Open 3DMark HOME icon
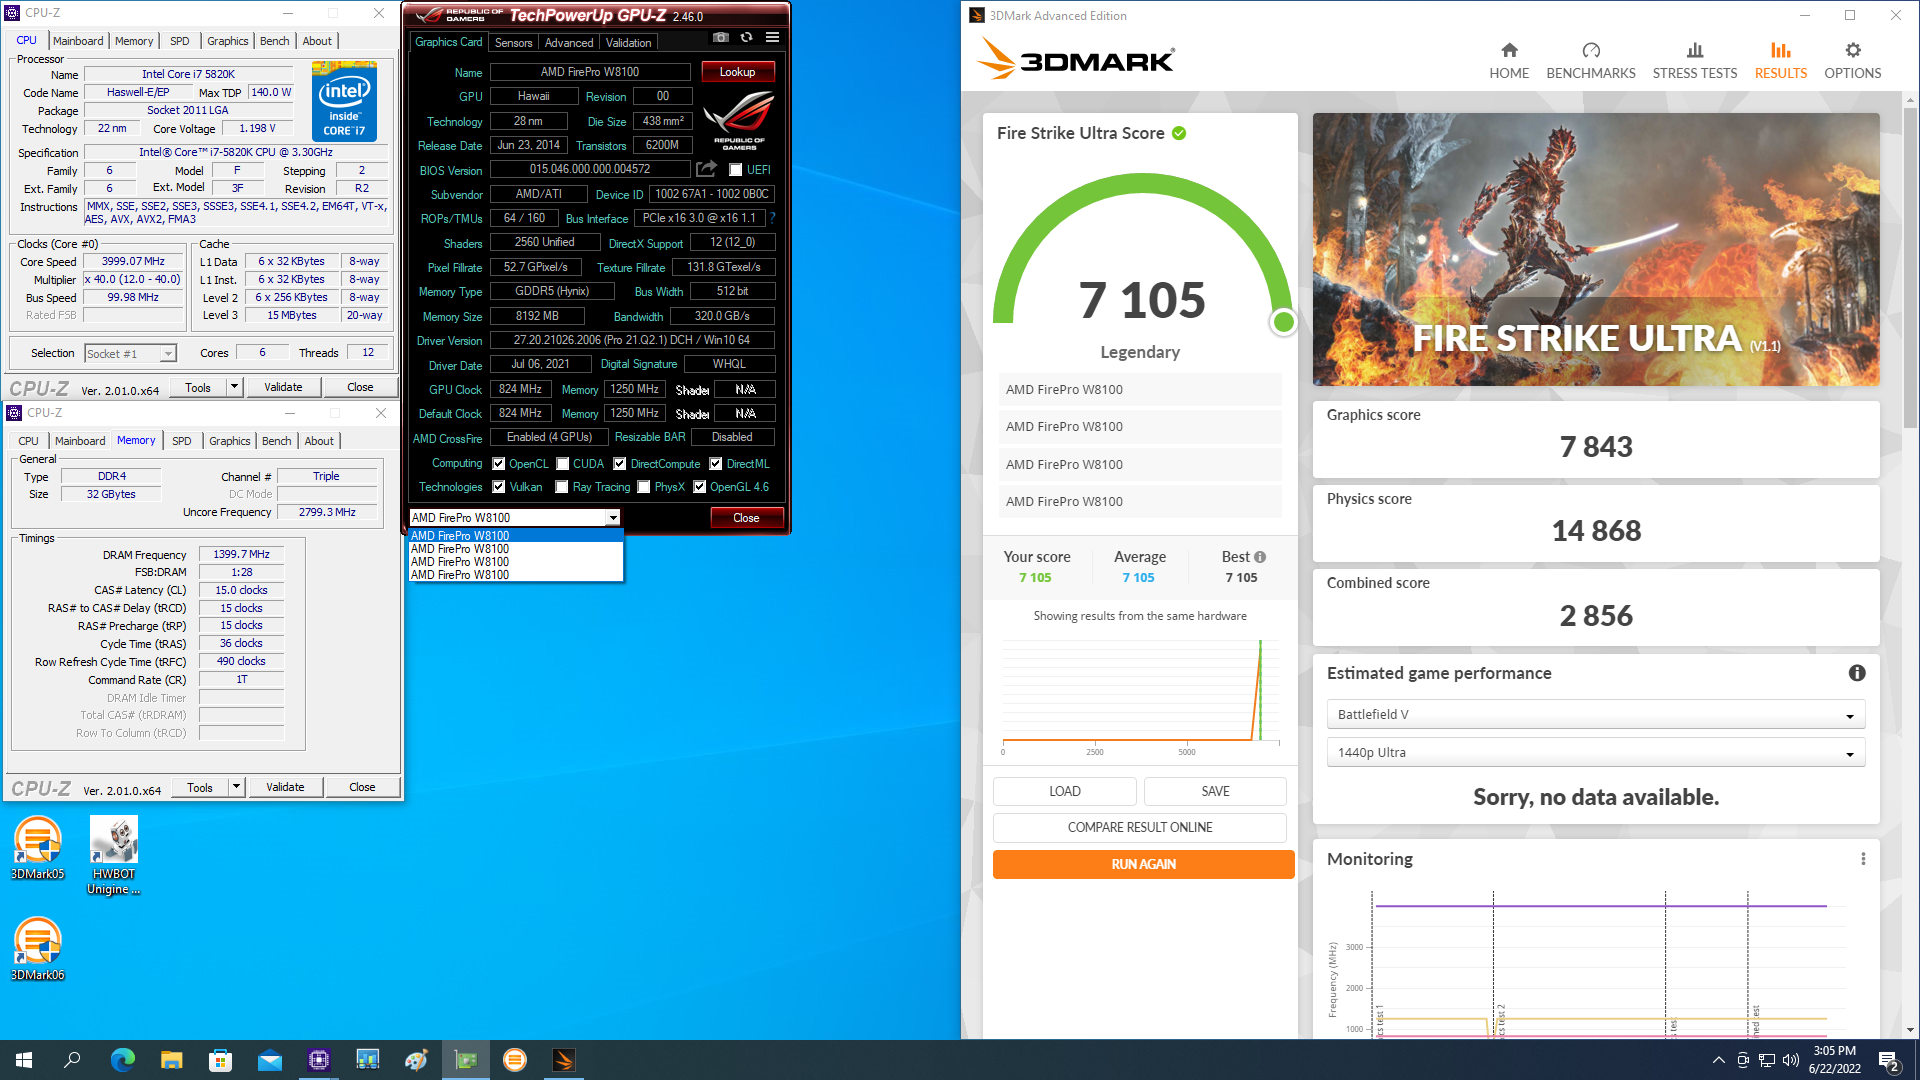 (x=1509, y=51)
